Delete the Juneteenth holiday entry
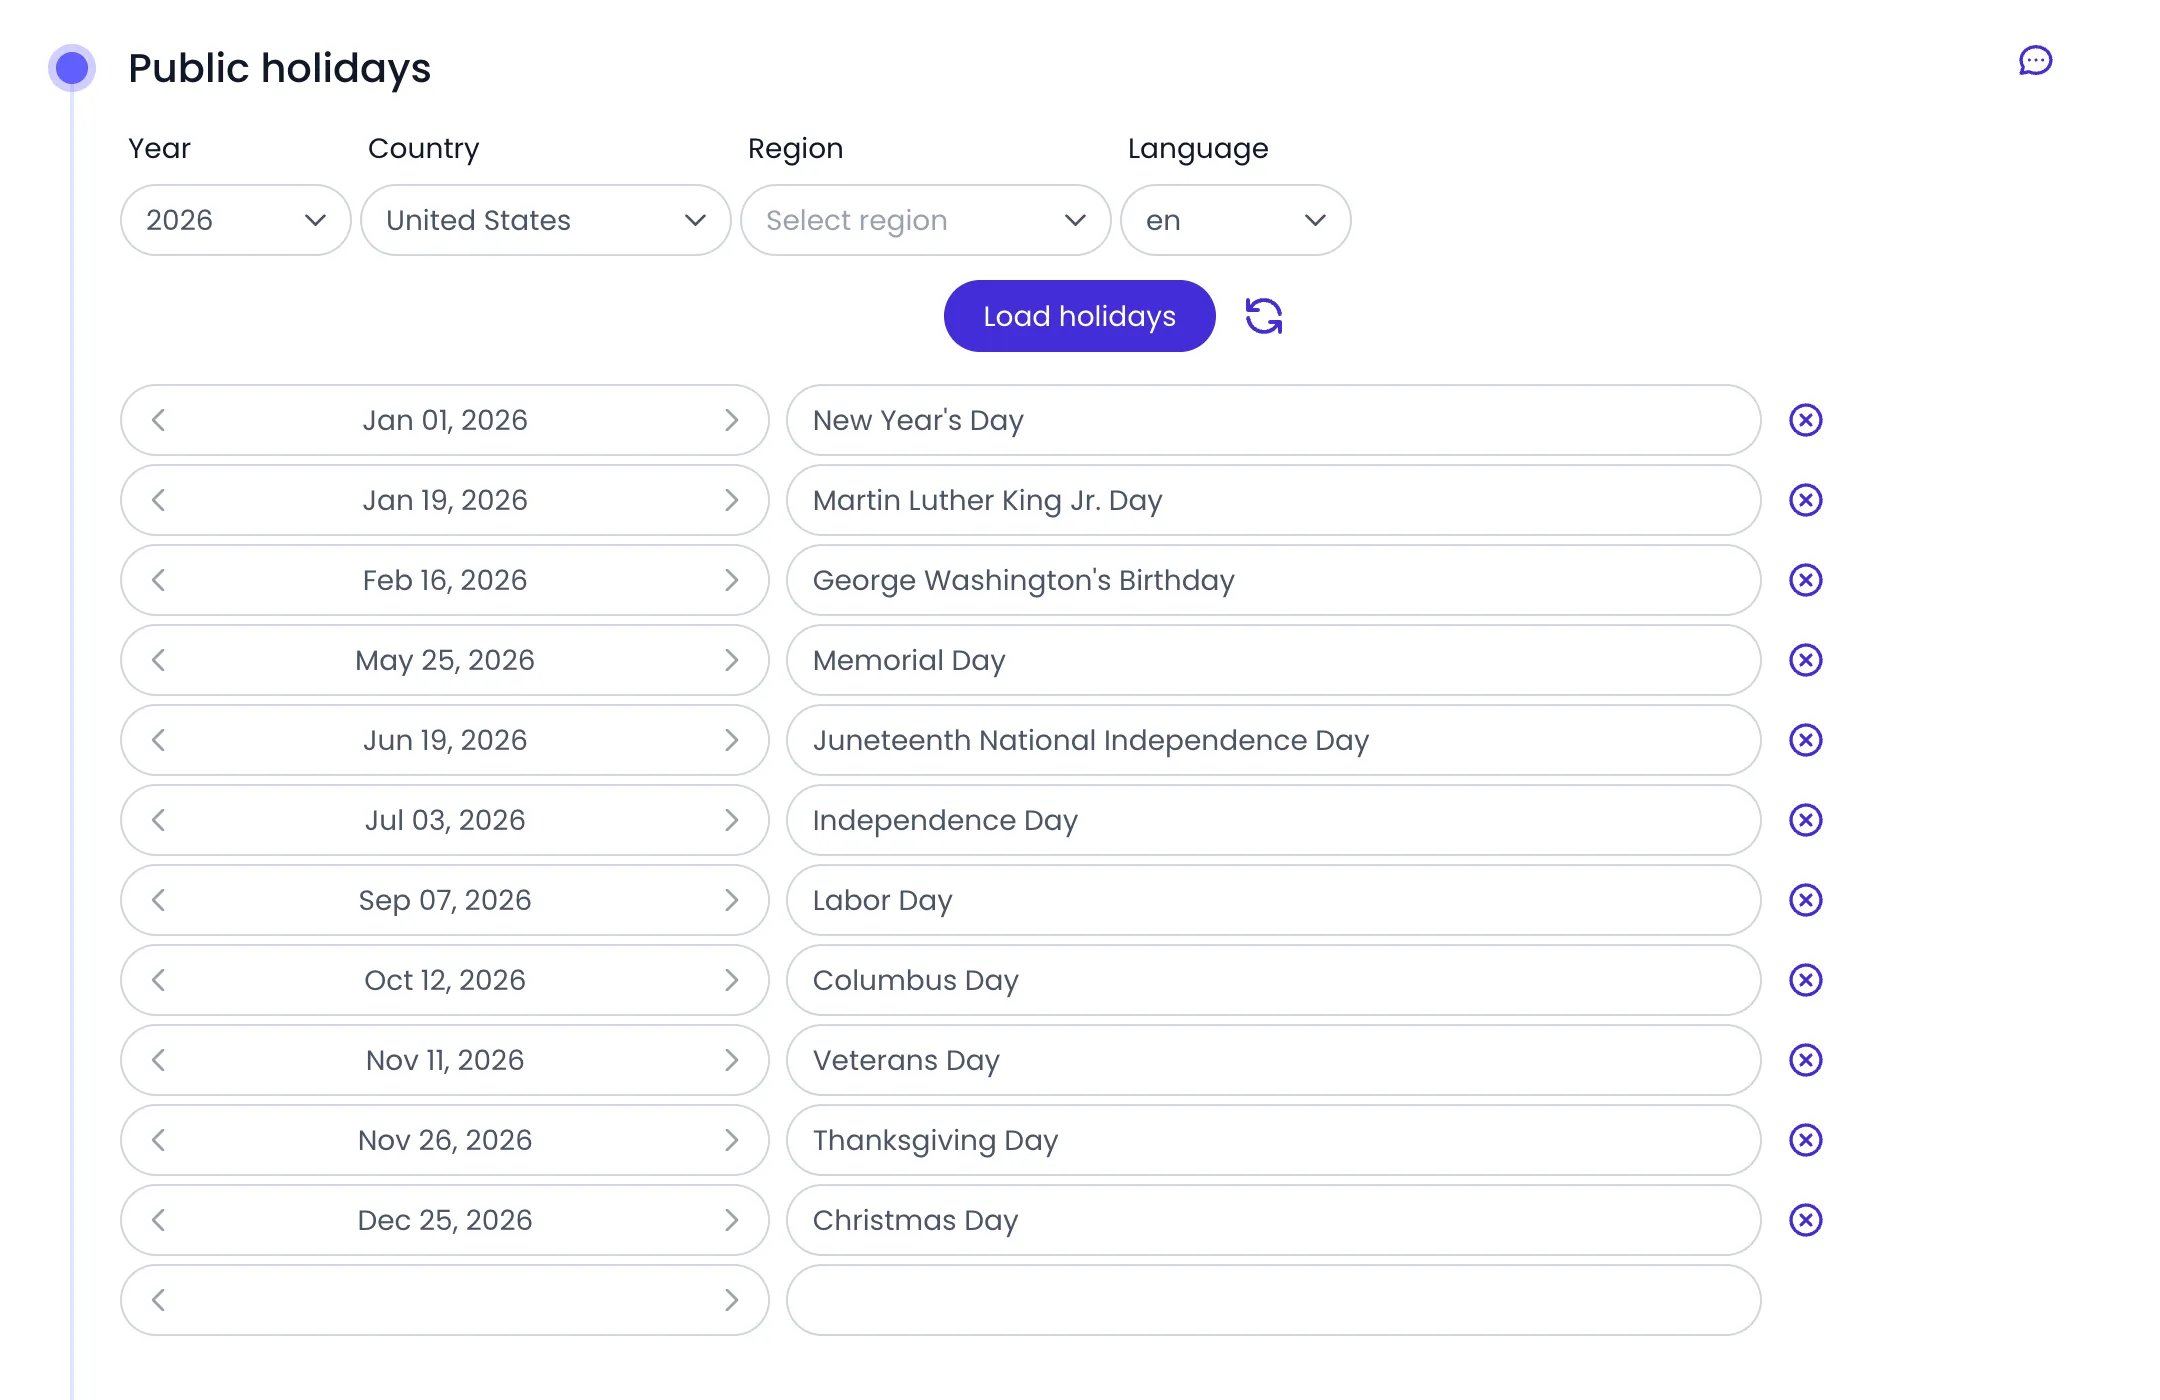The height and width of the screenshot is (1400, 2160). click(1805, 740)
